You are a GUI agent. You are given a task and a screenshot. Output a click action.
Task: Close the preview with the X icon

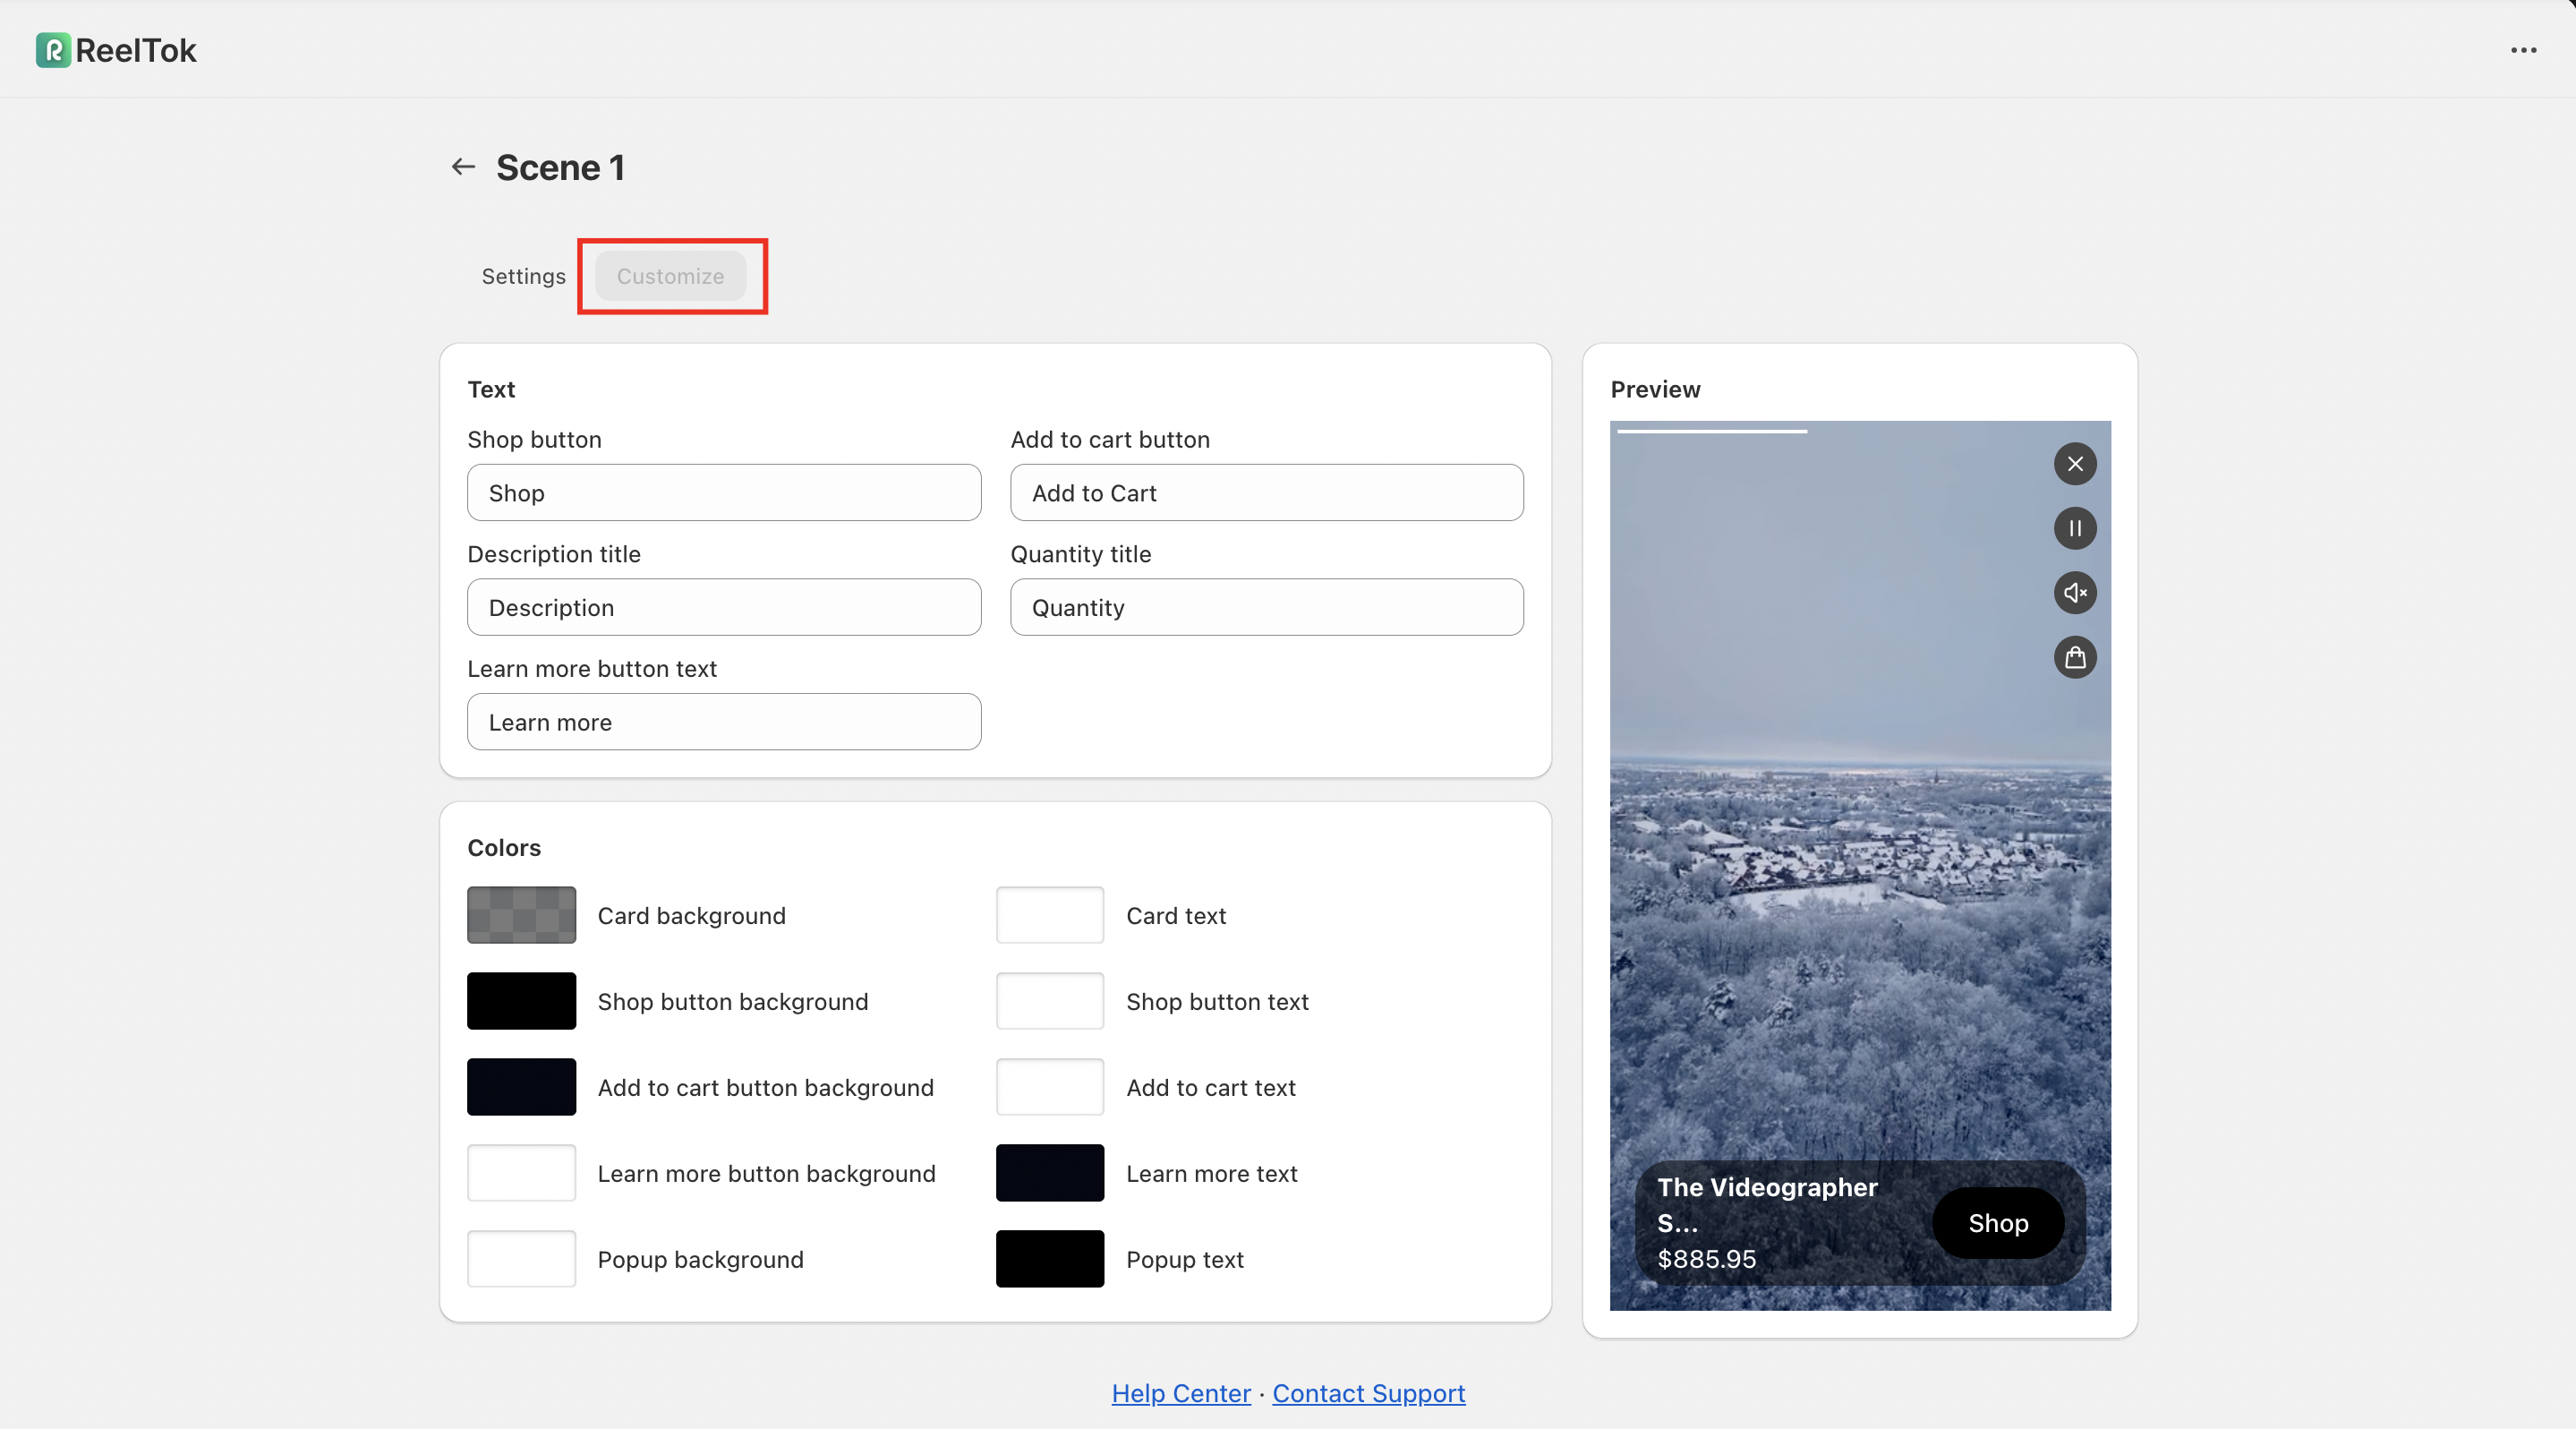pyautogui.click(x=2075, y=464)
